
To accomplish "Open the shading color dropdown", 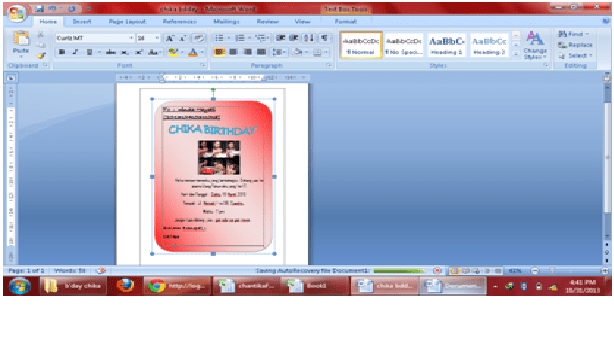I will point(306,52).
